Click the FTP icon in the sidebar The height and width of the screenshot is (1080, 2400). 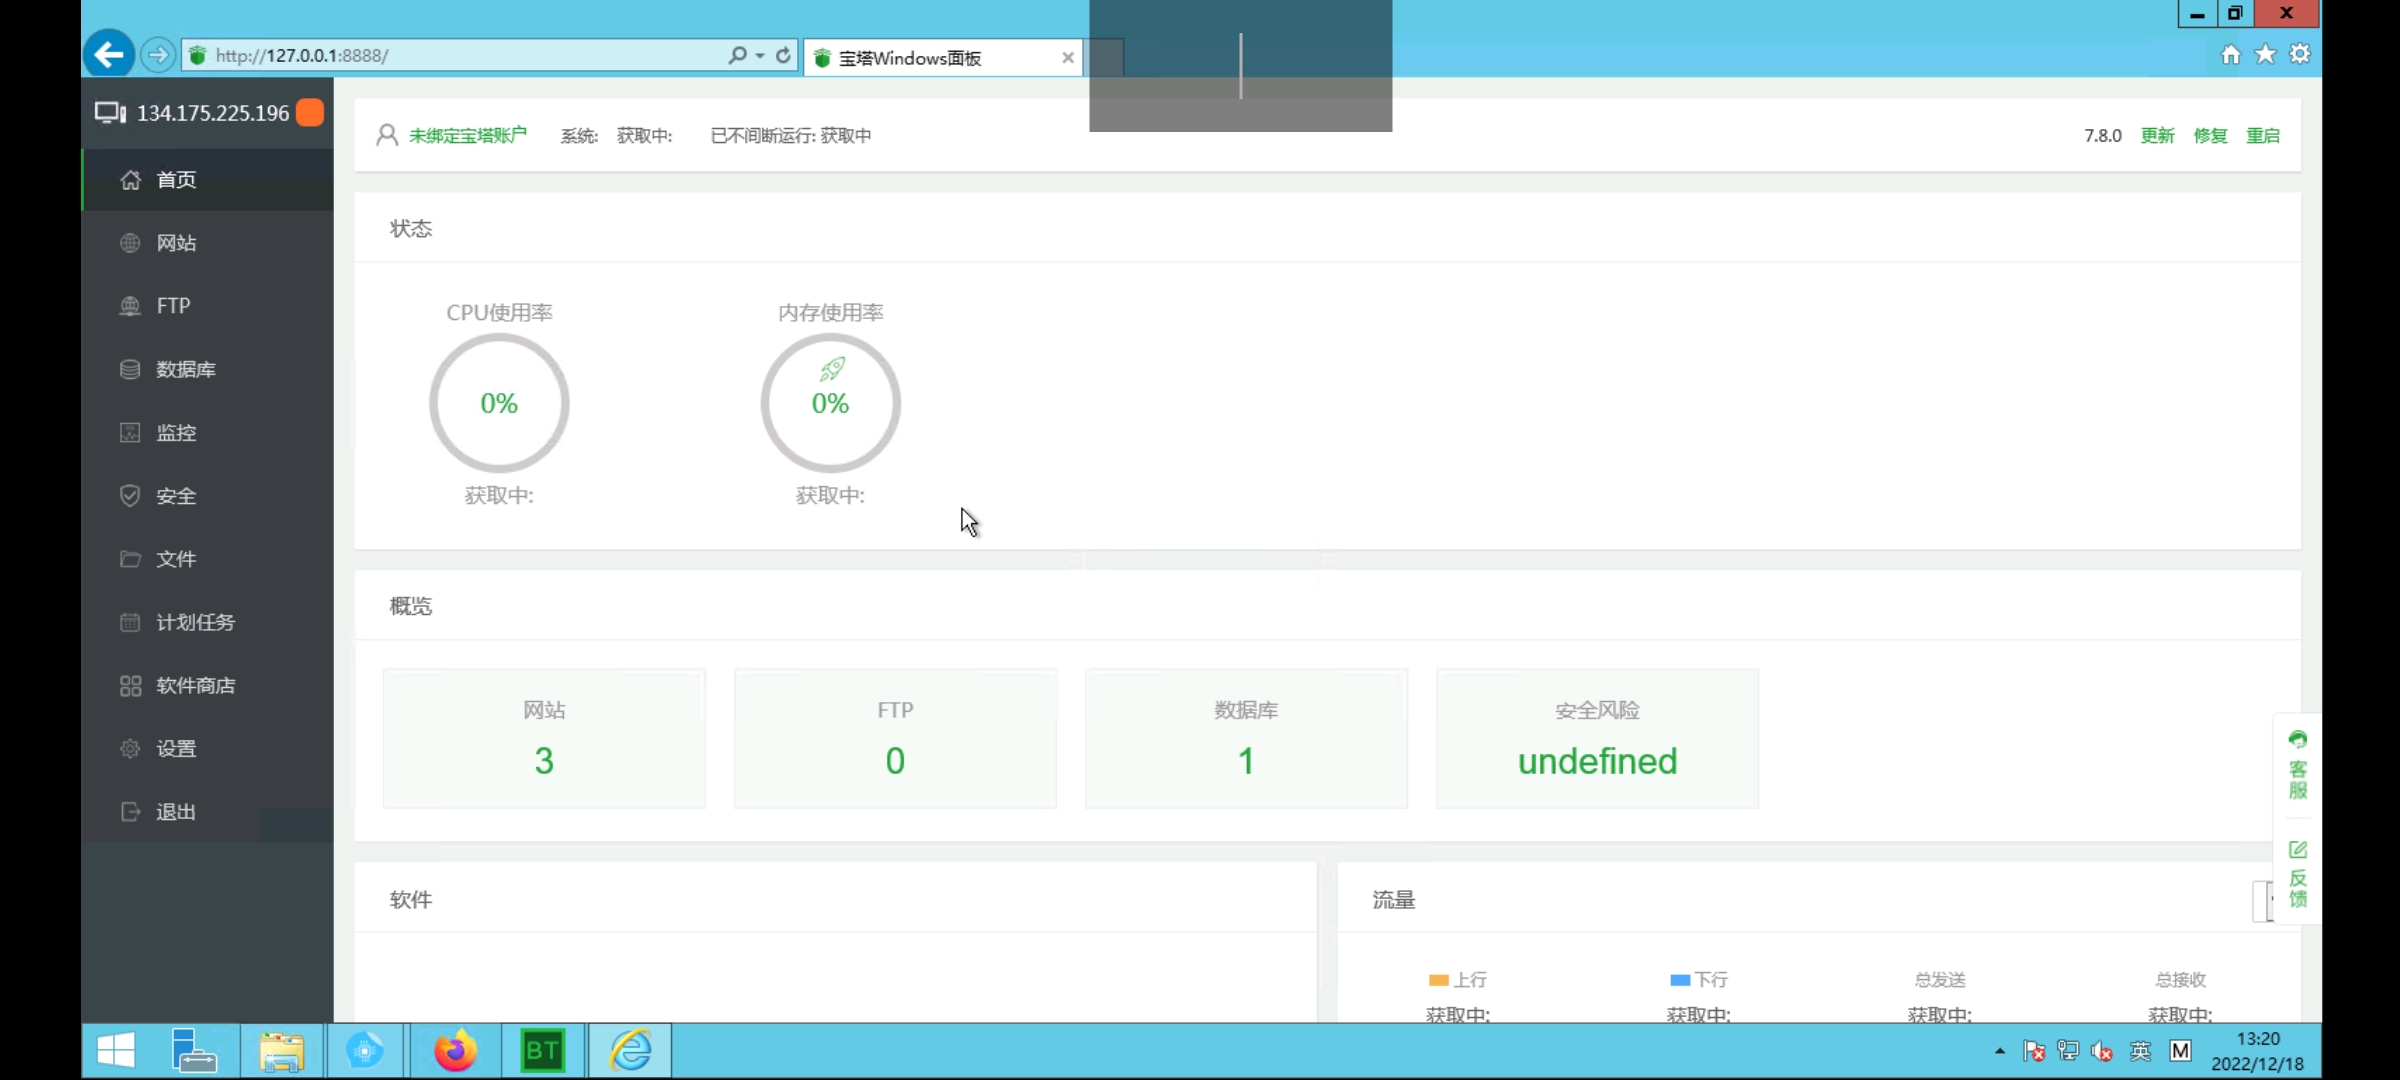point(130,306)
